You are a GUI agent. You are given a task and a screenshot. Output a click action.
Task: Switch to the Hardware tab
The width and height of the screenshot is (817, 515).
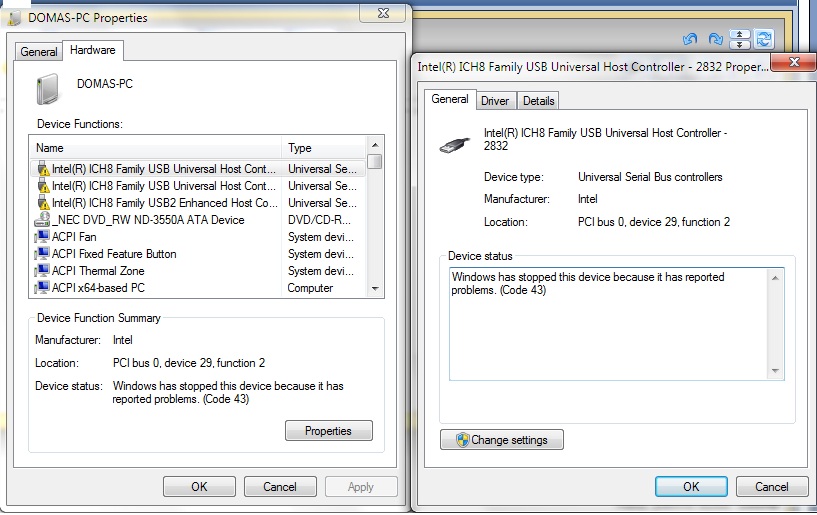(x=93, y=50)
